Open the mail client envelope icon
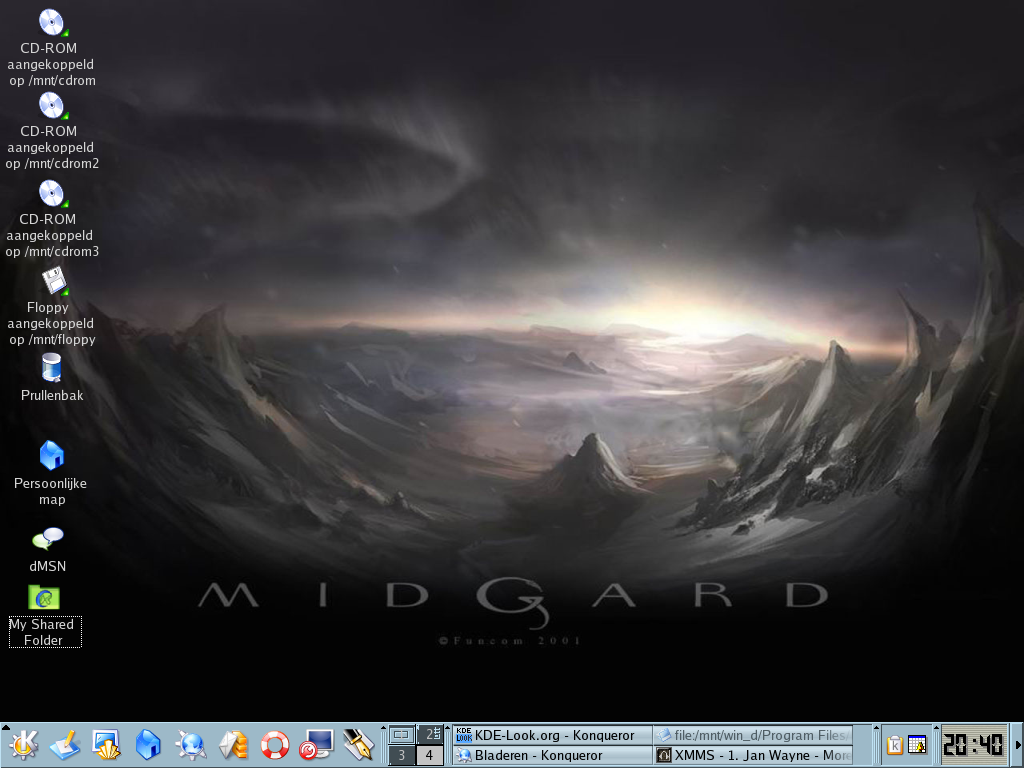Screen dimensions: 1024x768 tap(233, 745)
